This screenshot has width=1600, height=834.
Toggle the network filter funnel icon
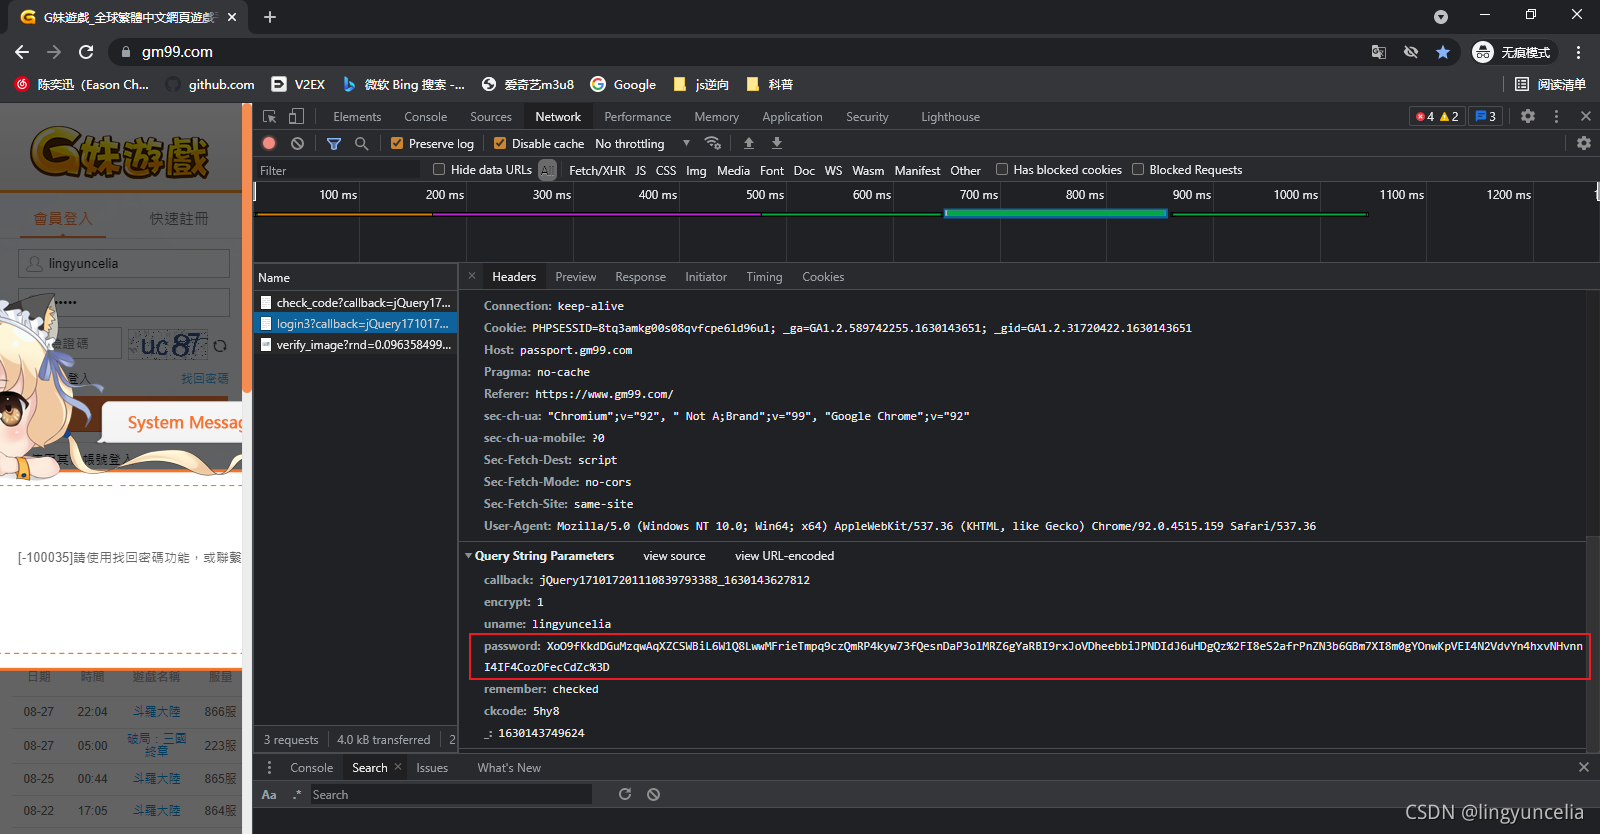tap(334, 144)
